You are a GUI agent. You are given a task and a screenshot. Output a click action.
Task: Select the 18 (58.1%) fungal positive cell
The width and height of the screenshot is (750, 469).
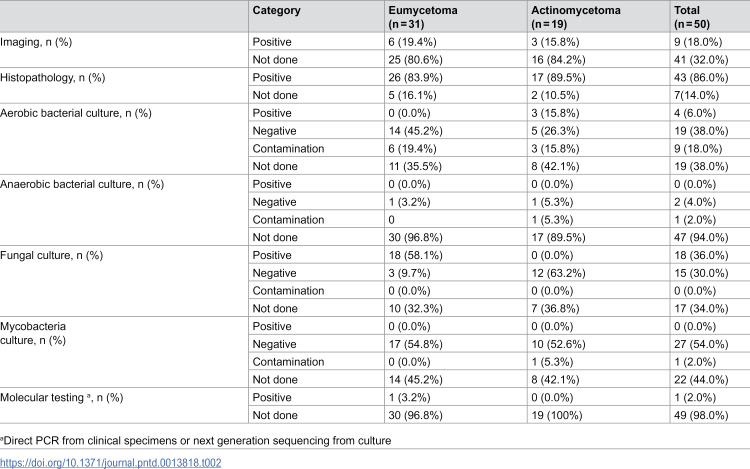click(x=415, y=255)
